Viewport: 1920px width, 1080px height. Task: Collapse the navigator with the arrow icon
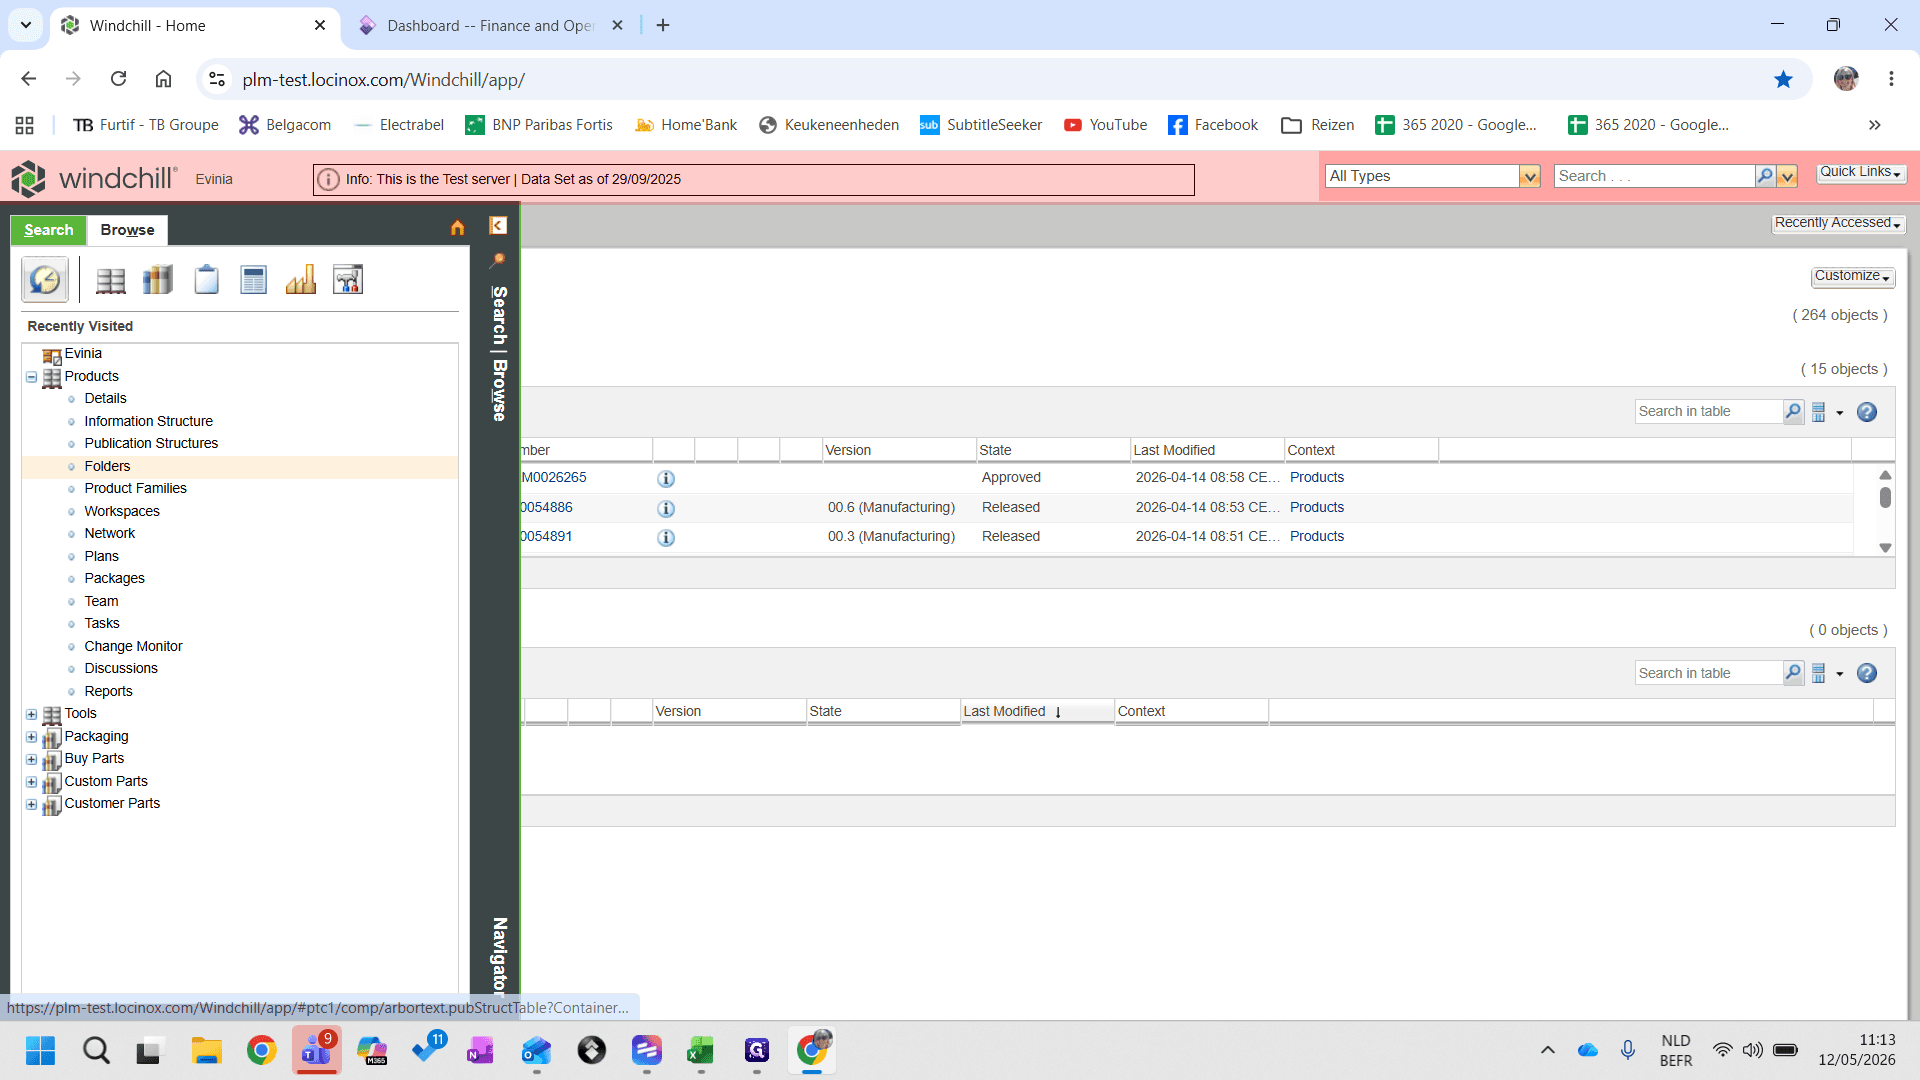pyautogui.click(x=498, y=226)
